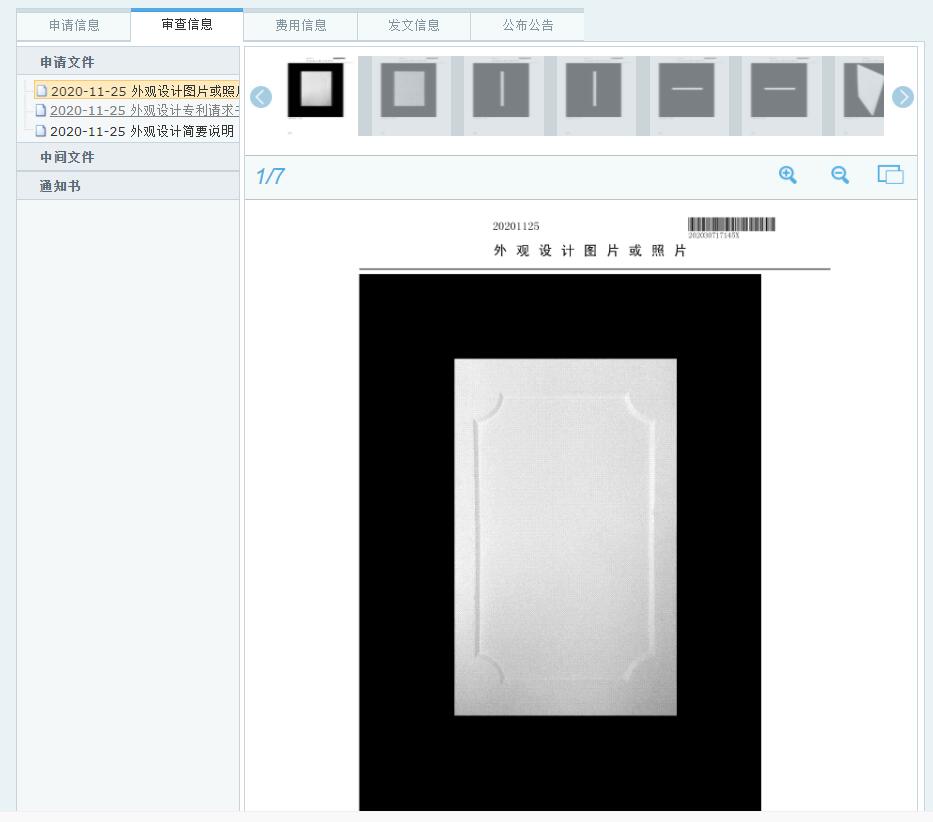Viewport: 933px width, 822px height.
Task: Open the multi-window view icon
Action: (x=890, y=175)
